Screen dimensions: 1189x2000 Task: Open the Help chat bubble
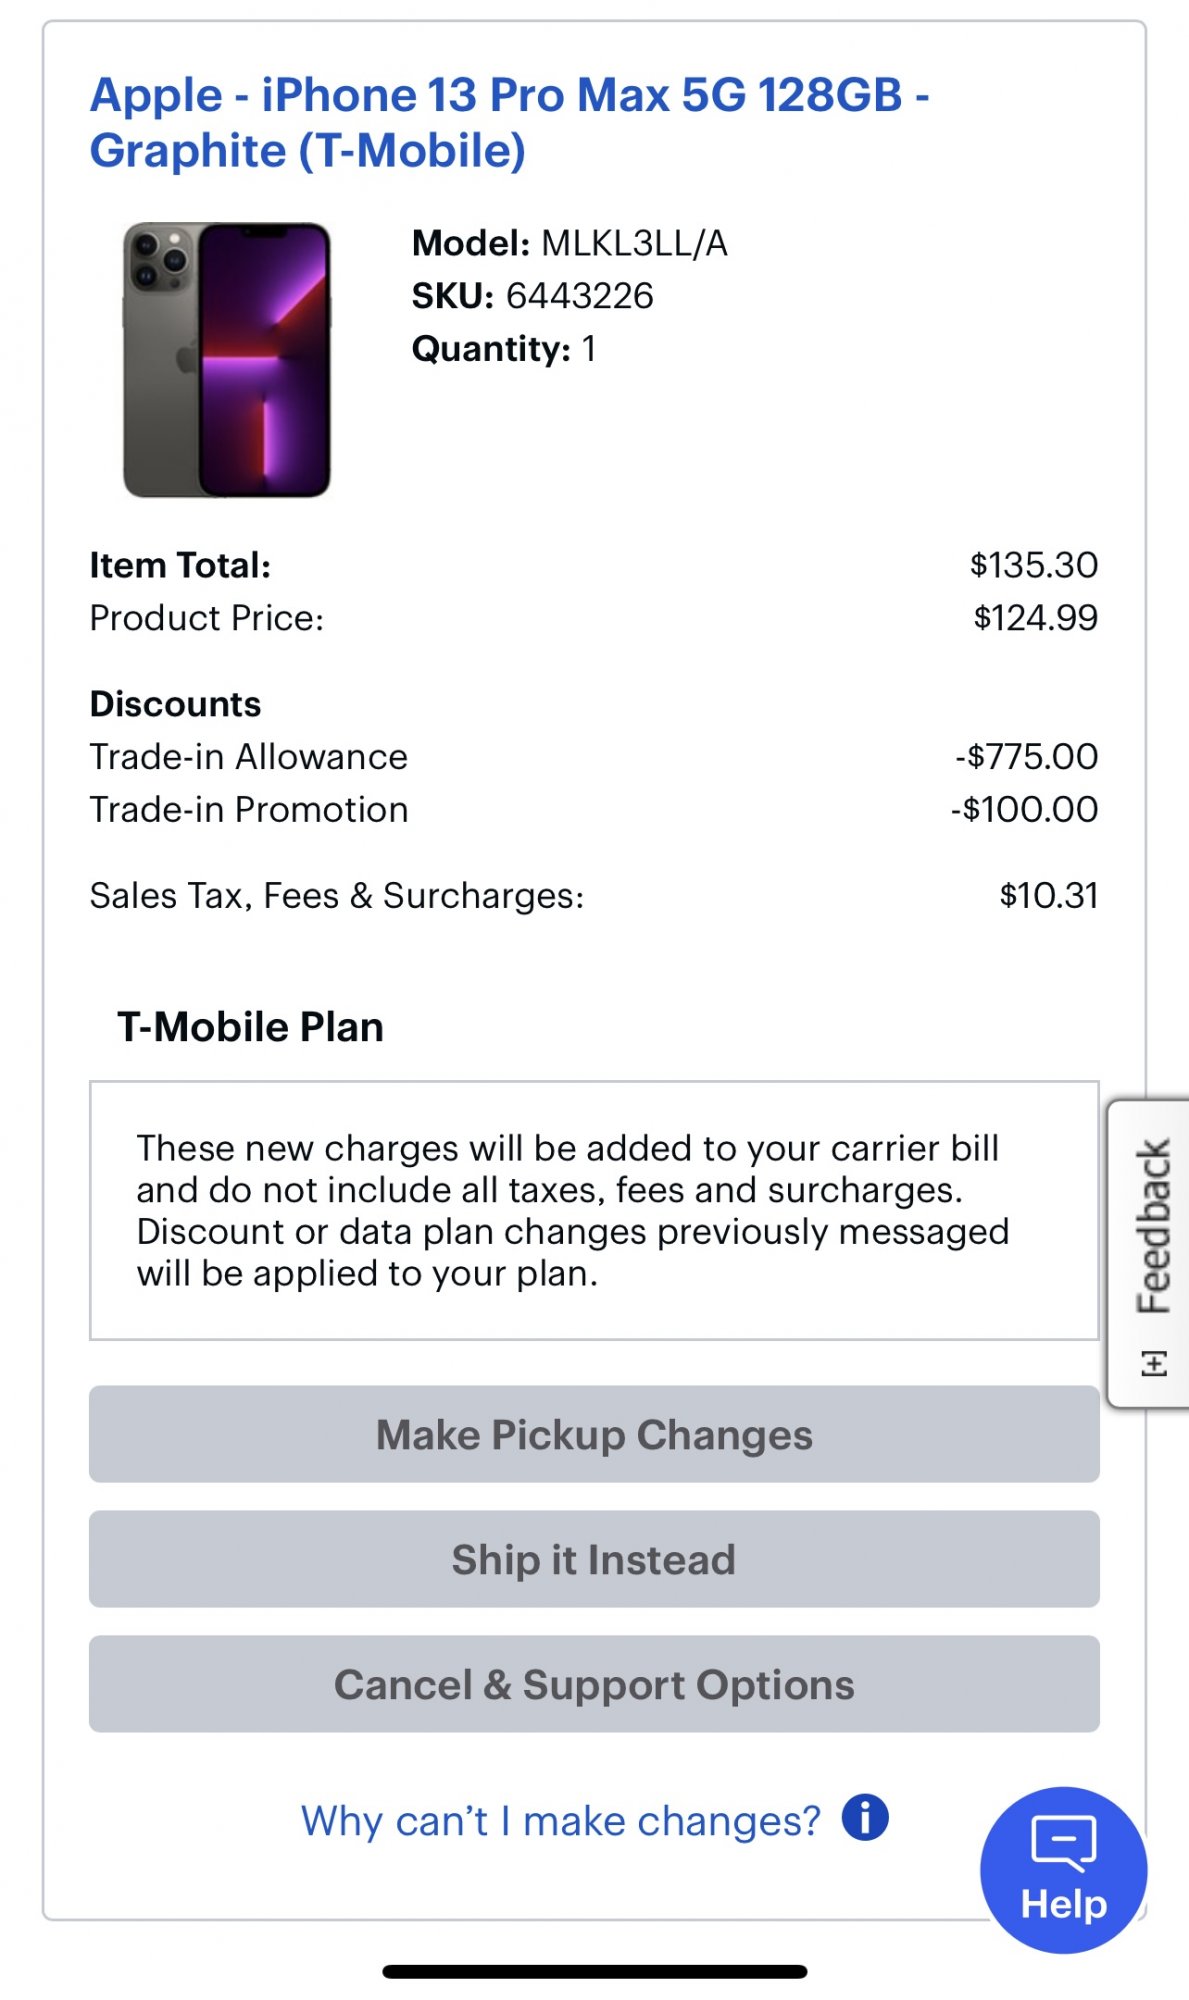tap(1063, 1869)
